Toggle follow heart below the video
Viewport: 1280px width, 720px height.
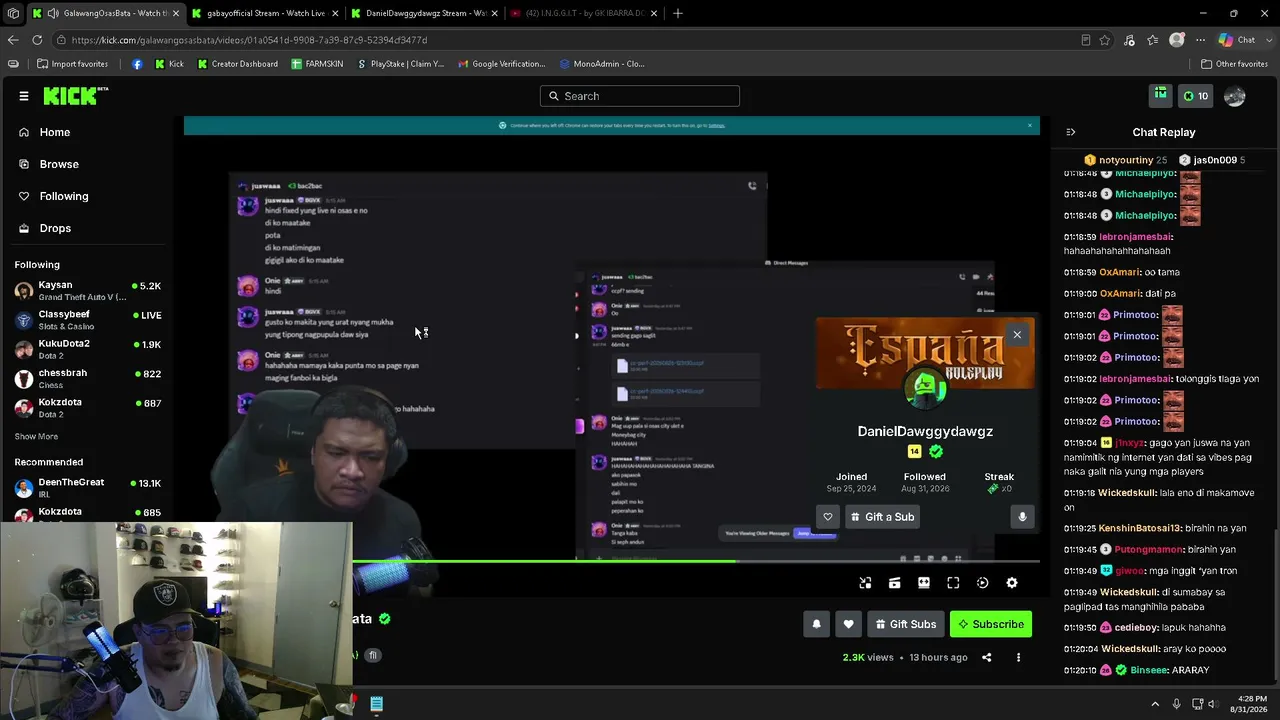tap(848, 624)
